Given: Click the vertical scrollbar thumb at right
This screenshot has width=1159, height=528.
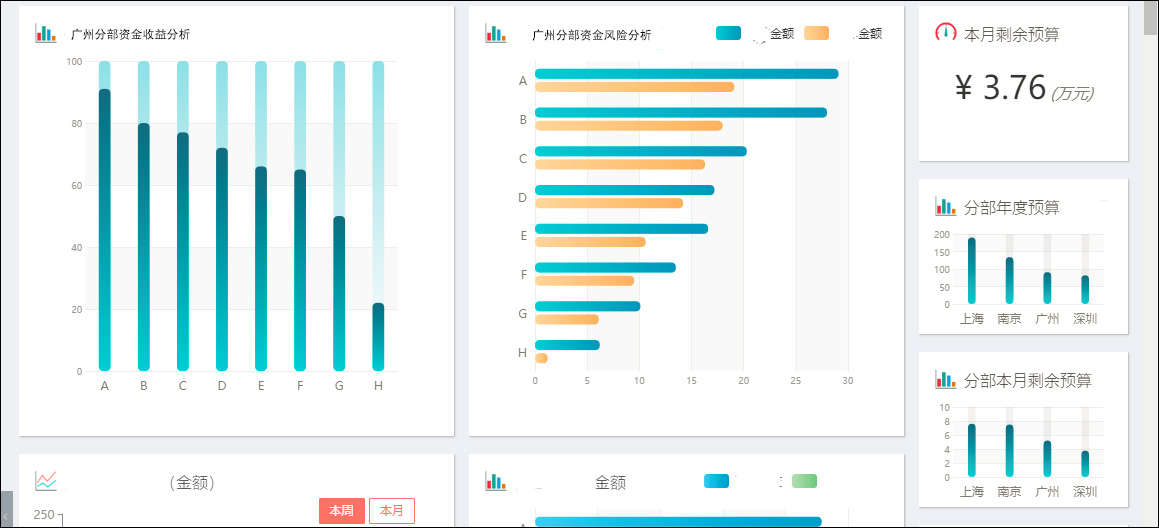Looking at the screenshot, I should [1151, 18].
